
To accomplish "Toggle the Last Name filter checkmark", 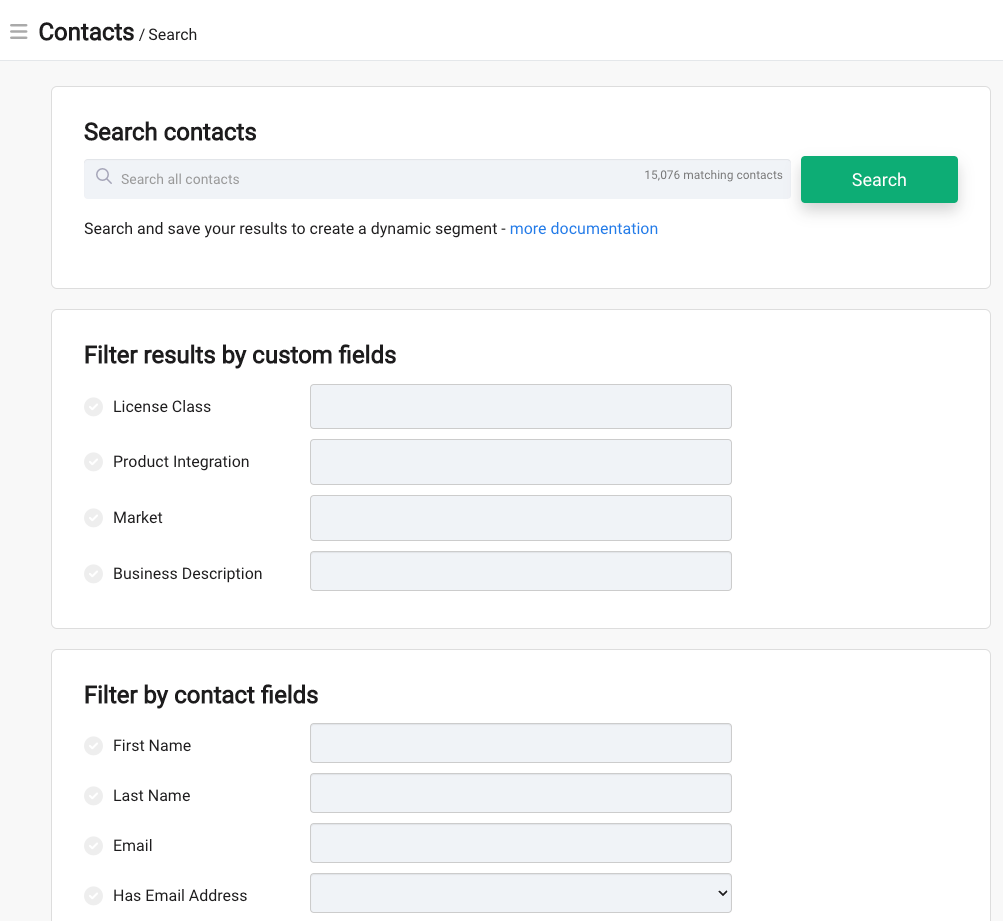I will [x=93, y=796].
